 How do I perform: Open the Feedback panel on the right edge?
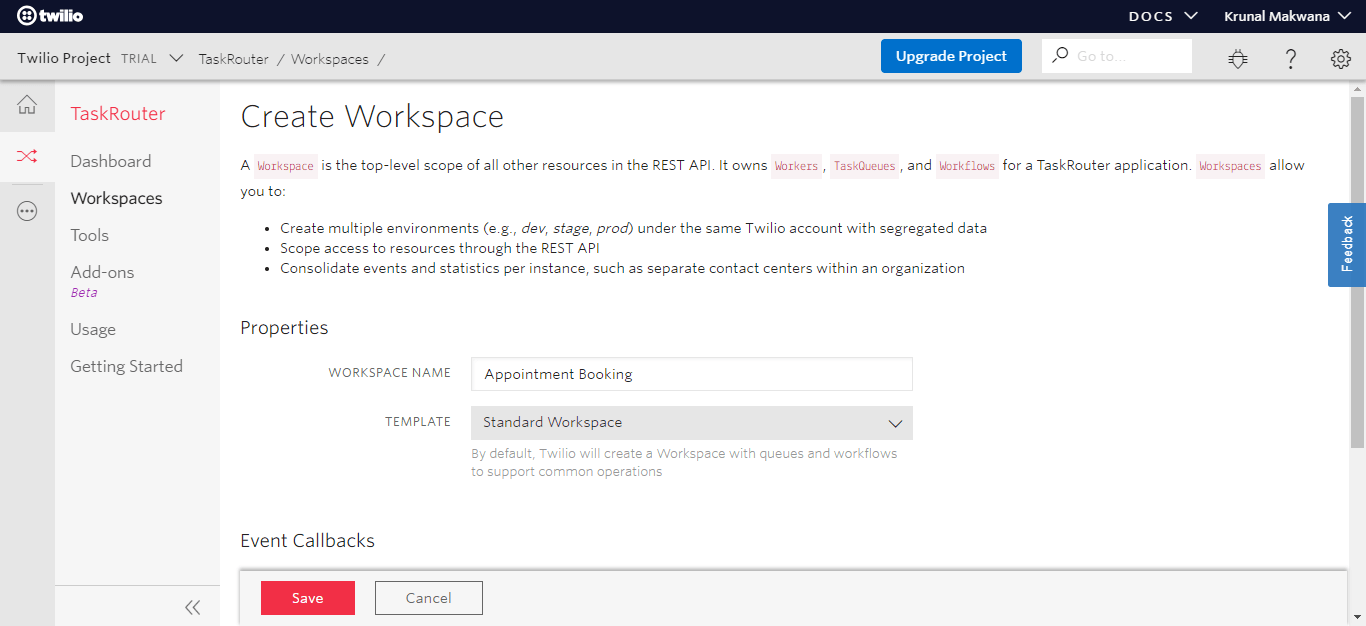[1346, 245]
